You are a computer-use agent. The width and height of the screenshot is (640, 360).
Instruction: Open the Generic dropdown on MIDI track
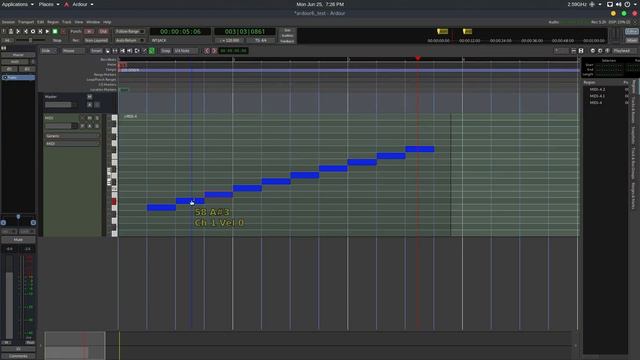[72, 136]
